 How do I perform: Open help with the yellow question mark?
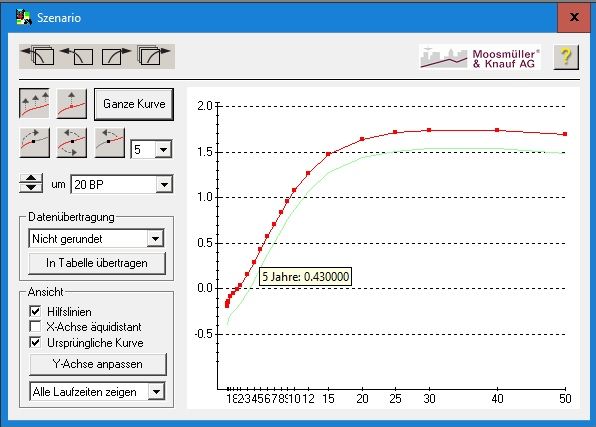pos(566,57)
